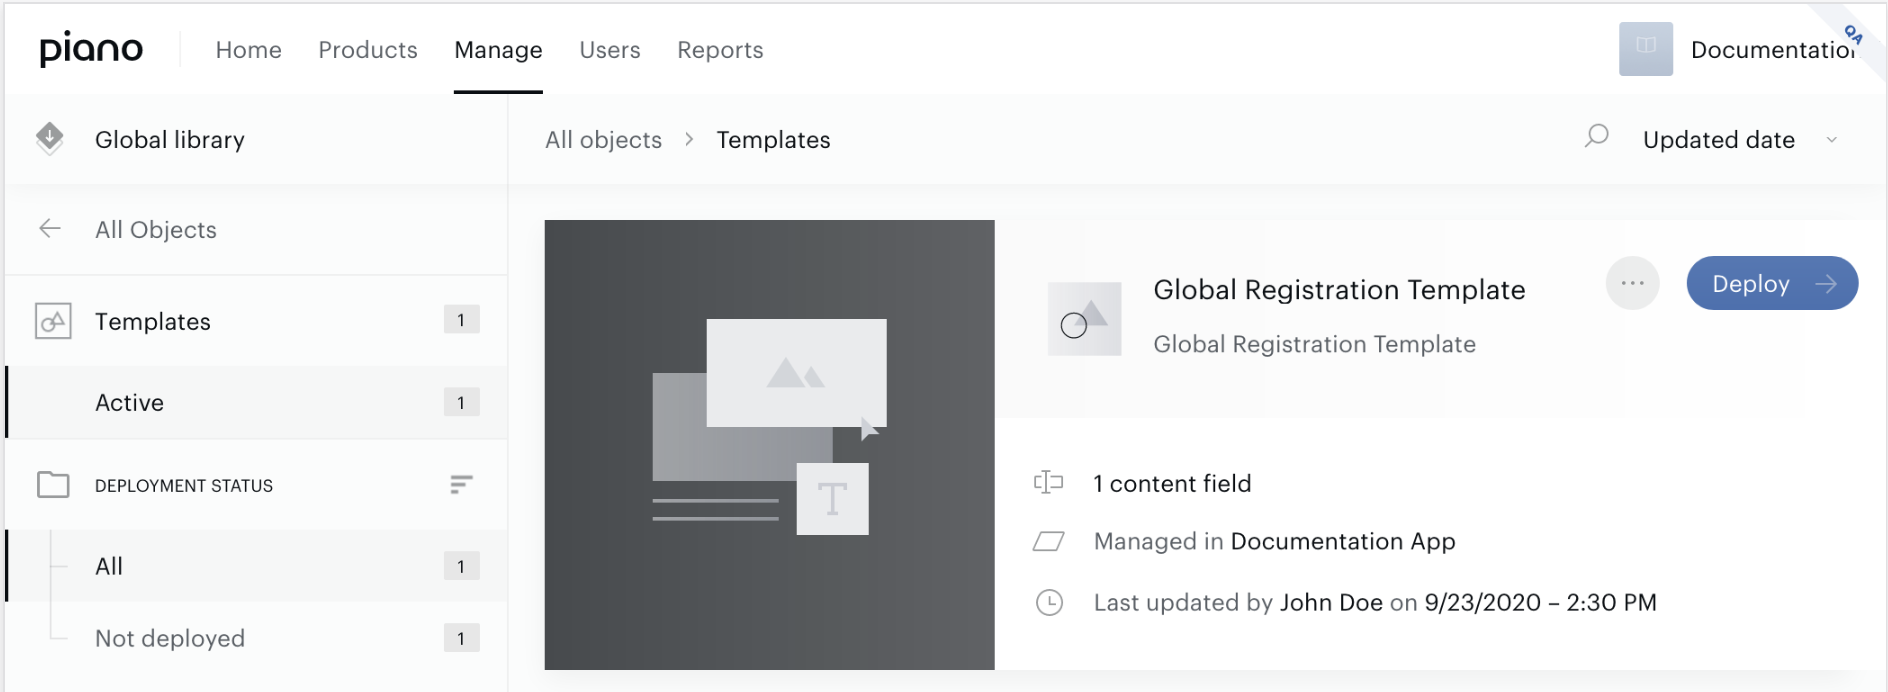
Task: Open the Users section
Action: [x=610, y=50]
